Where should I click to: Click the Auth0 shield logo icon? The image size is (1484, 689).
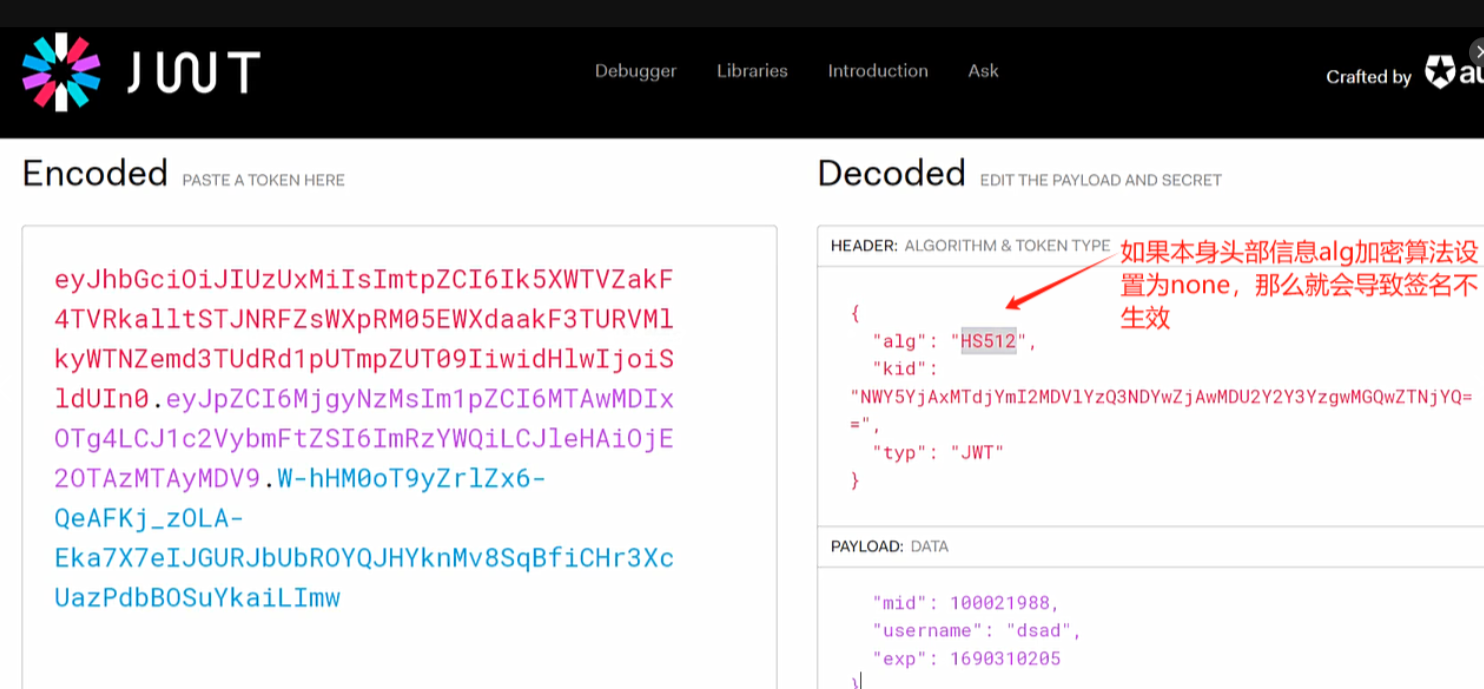click(1441, 73)
